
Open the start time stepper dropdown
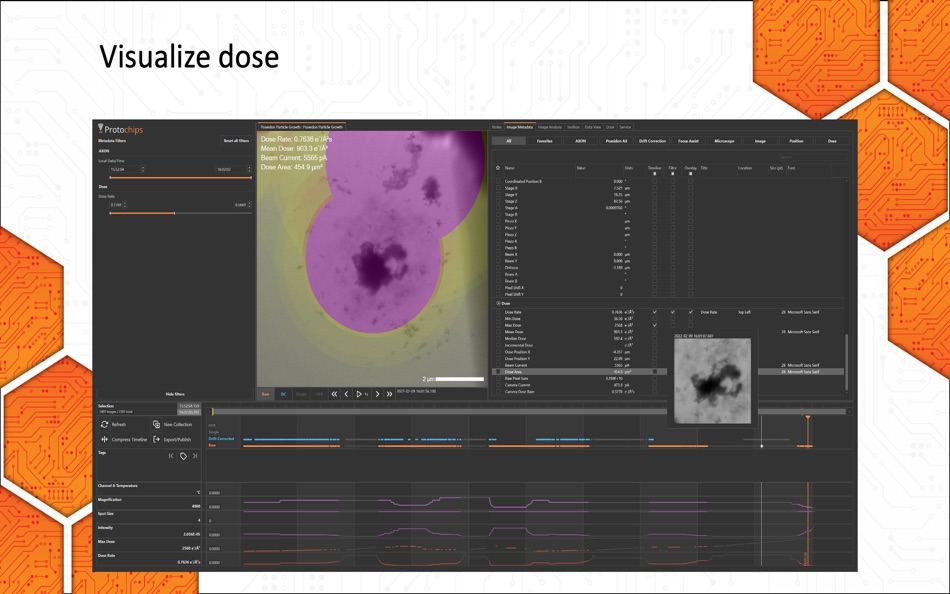(x=143, y=169)
